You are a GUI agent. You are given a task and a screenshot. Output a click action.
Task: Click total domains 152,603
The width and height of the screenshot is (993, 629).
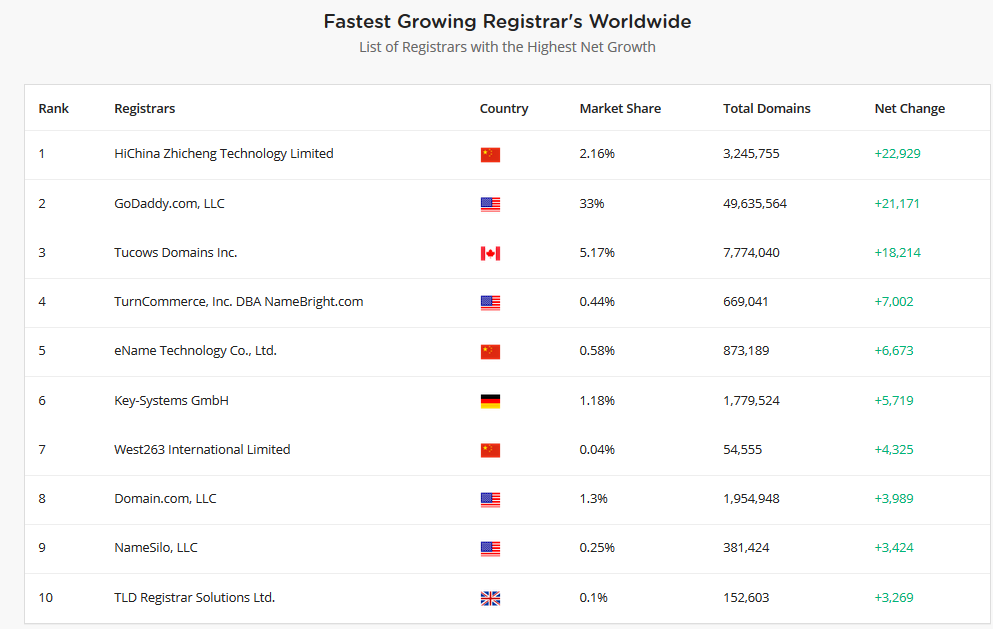[x=746, y=597]
